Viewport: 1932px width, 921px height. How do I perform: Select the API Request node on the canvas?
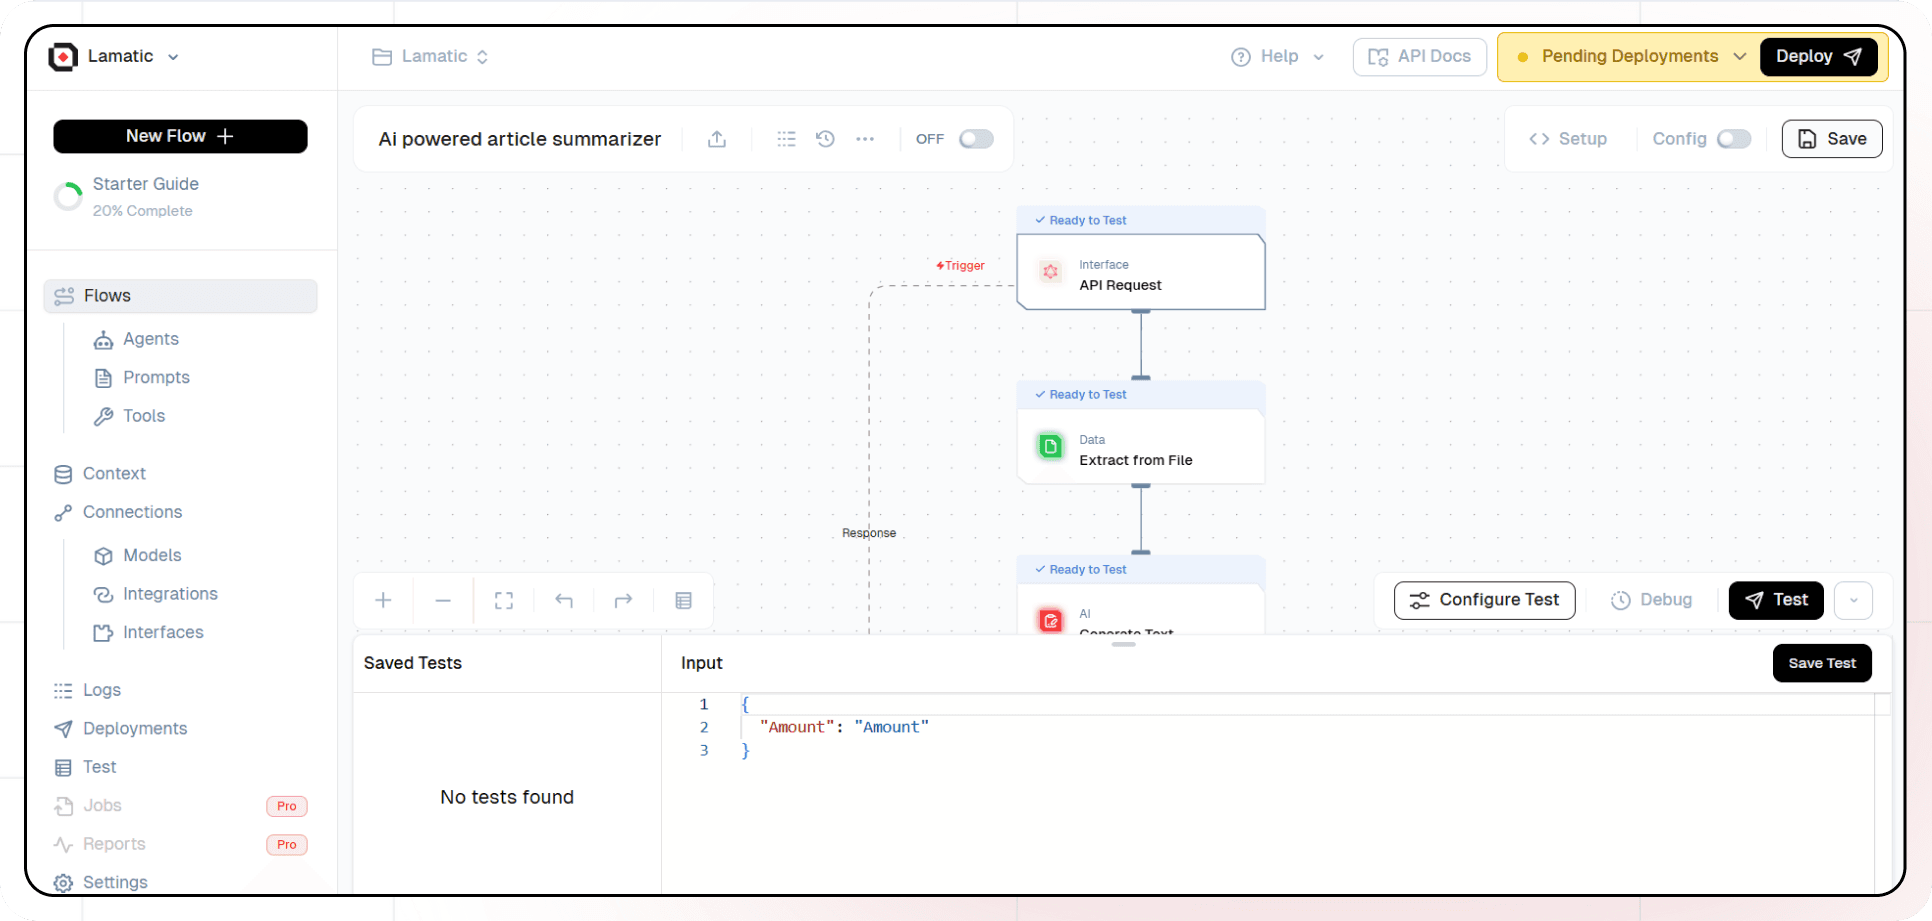(1140, 273)
